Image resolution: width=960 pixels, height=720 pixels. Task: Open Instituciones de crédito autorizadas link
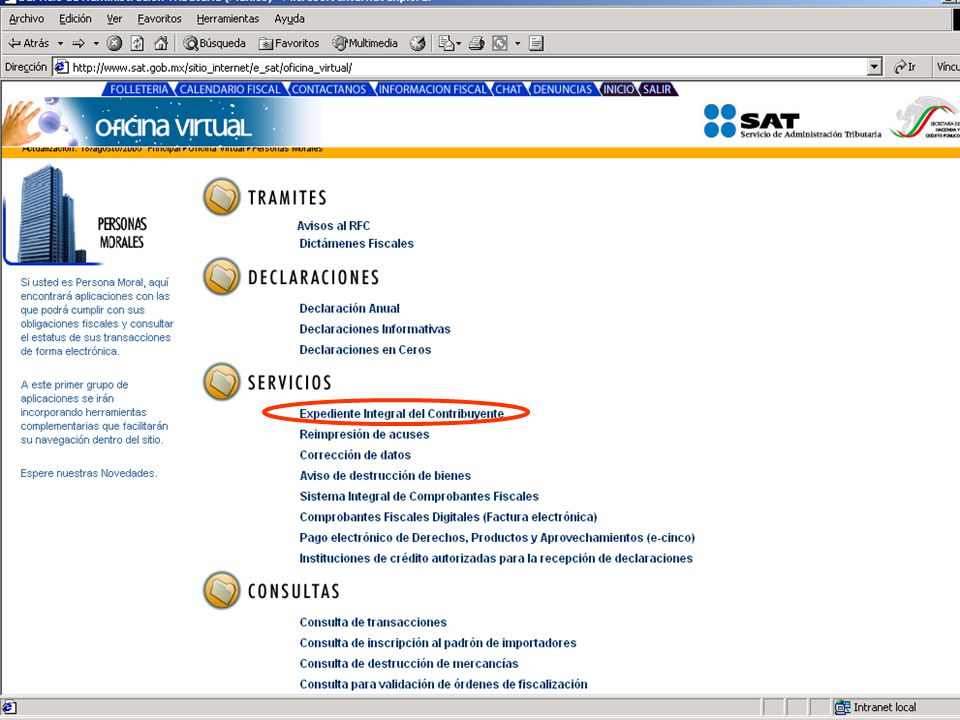496,559
